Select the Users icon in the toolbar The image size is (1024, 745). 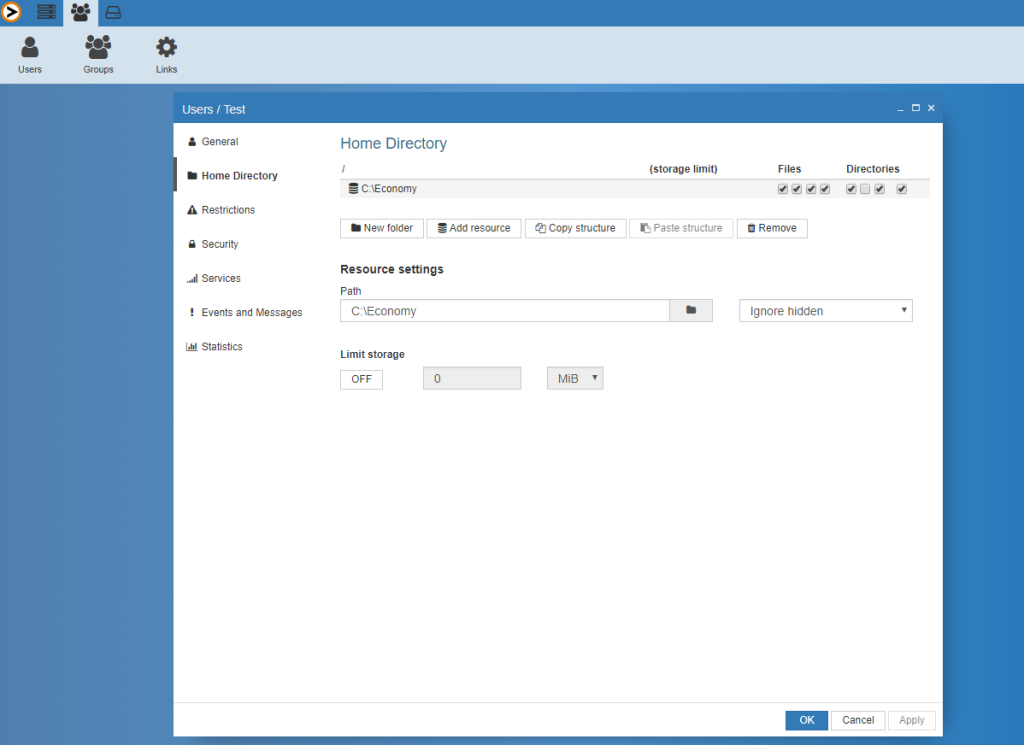(x=29, y=52)
